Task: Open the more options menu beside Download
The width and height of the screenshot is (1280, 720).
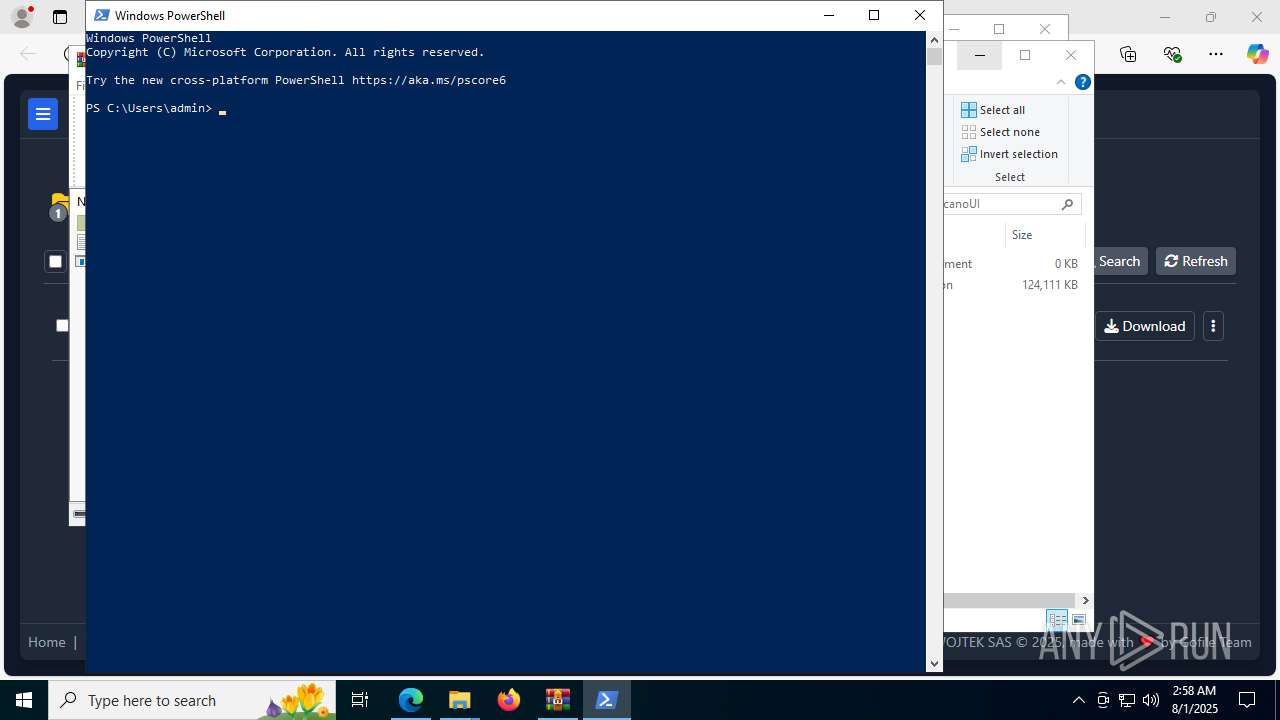Action: [1213, 326]
